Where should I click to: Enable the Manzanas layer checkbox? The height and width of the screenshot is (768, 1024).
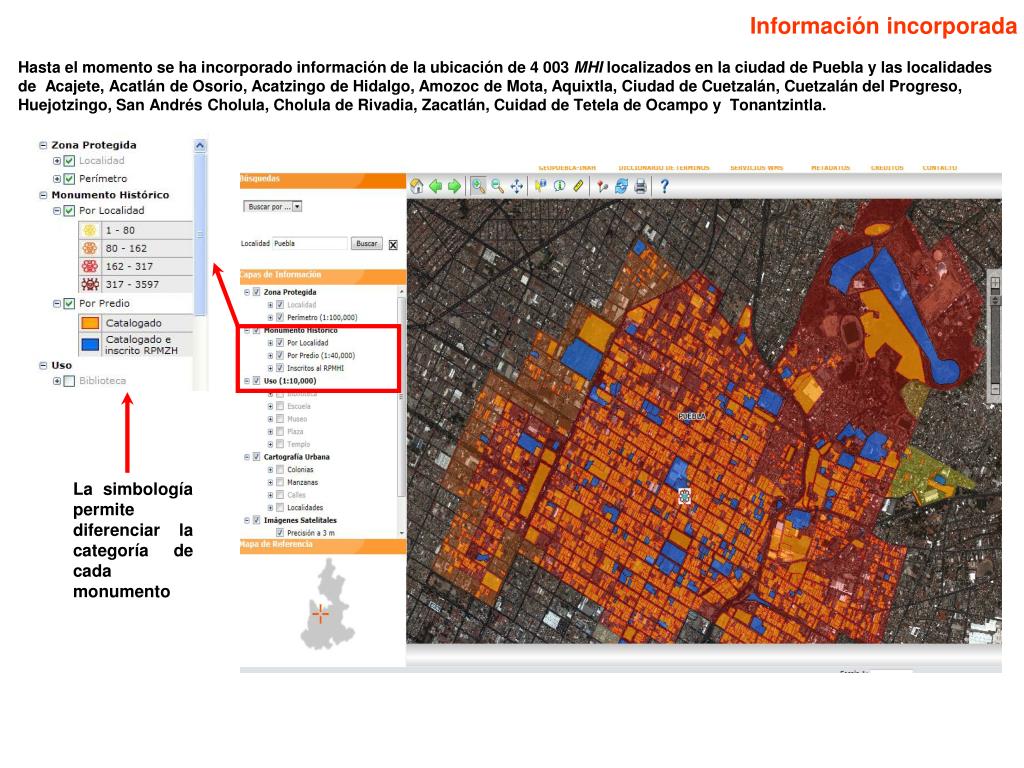point(280,482)
